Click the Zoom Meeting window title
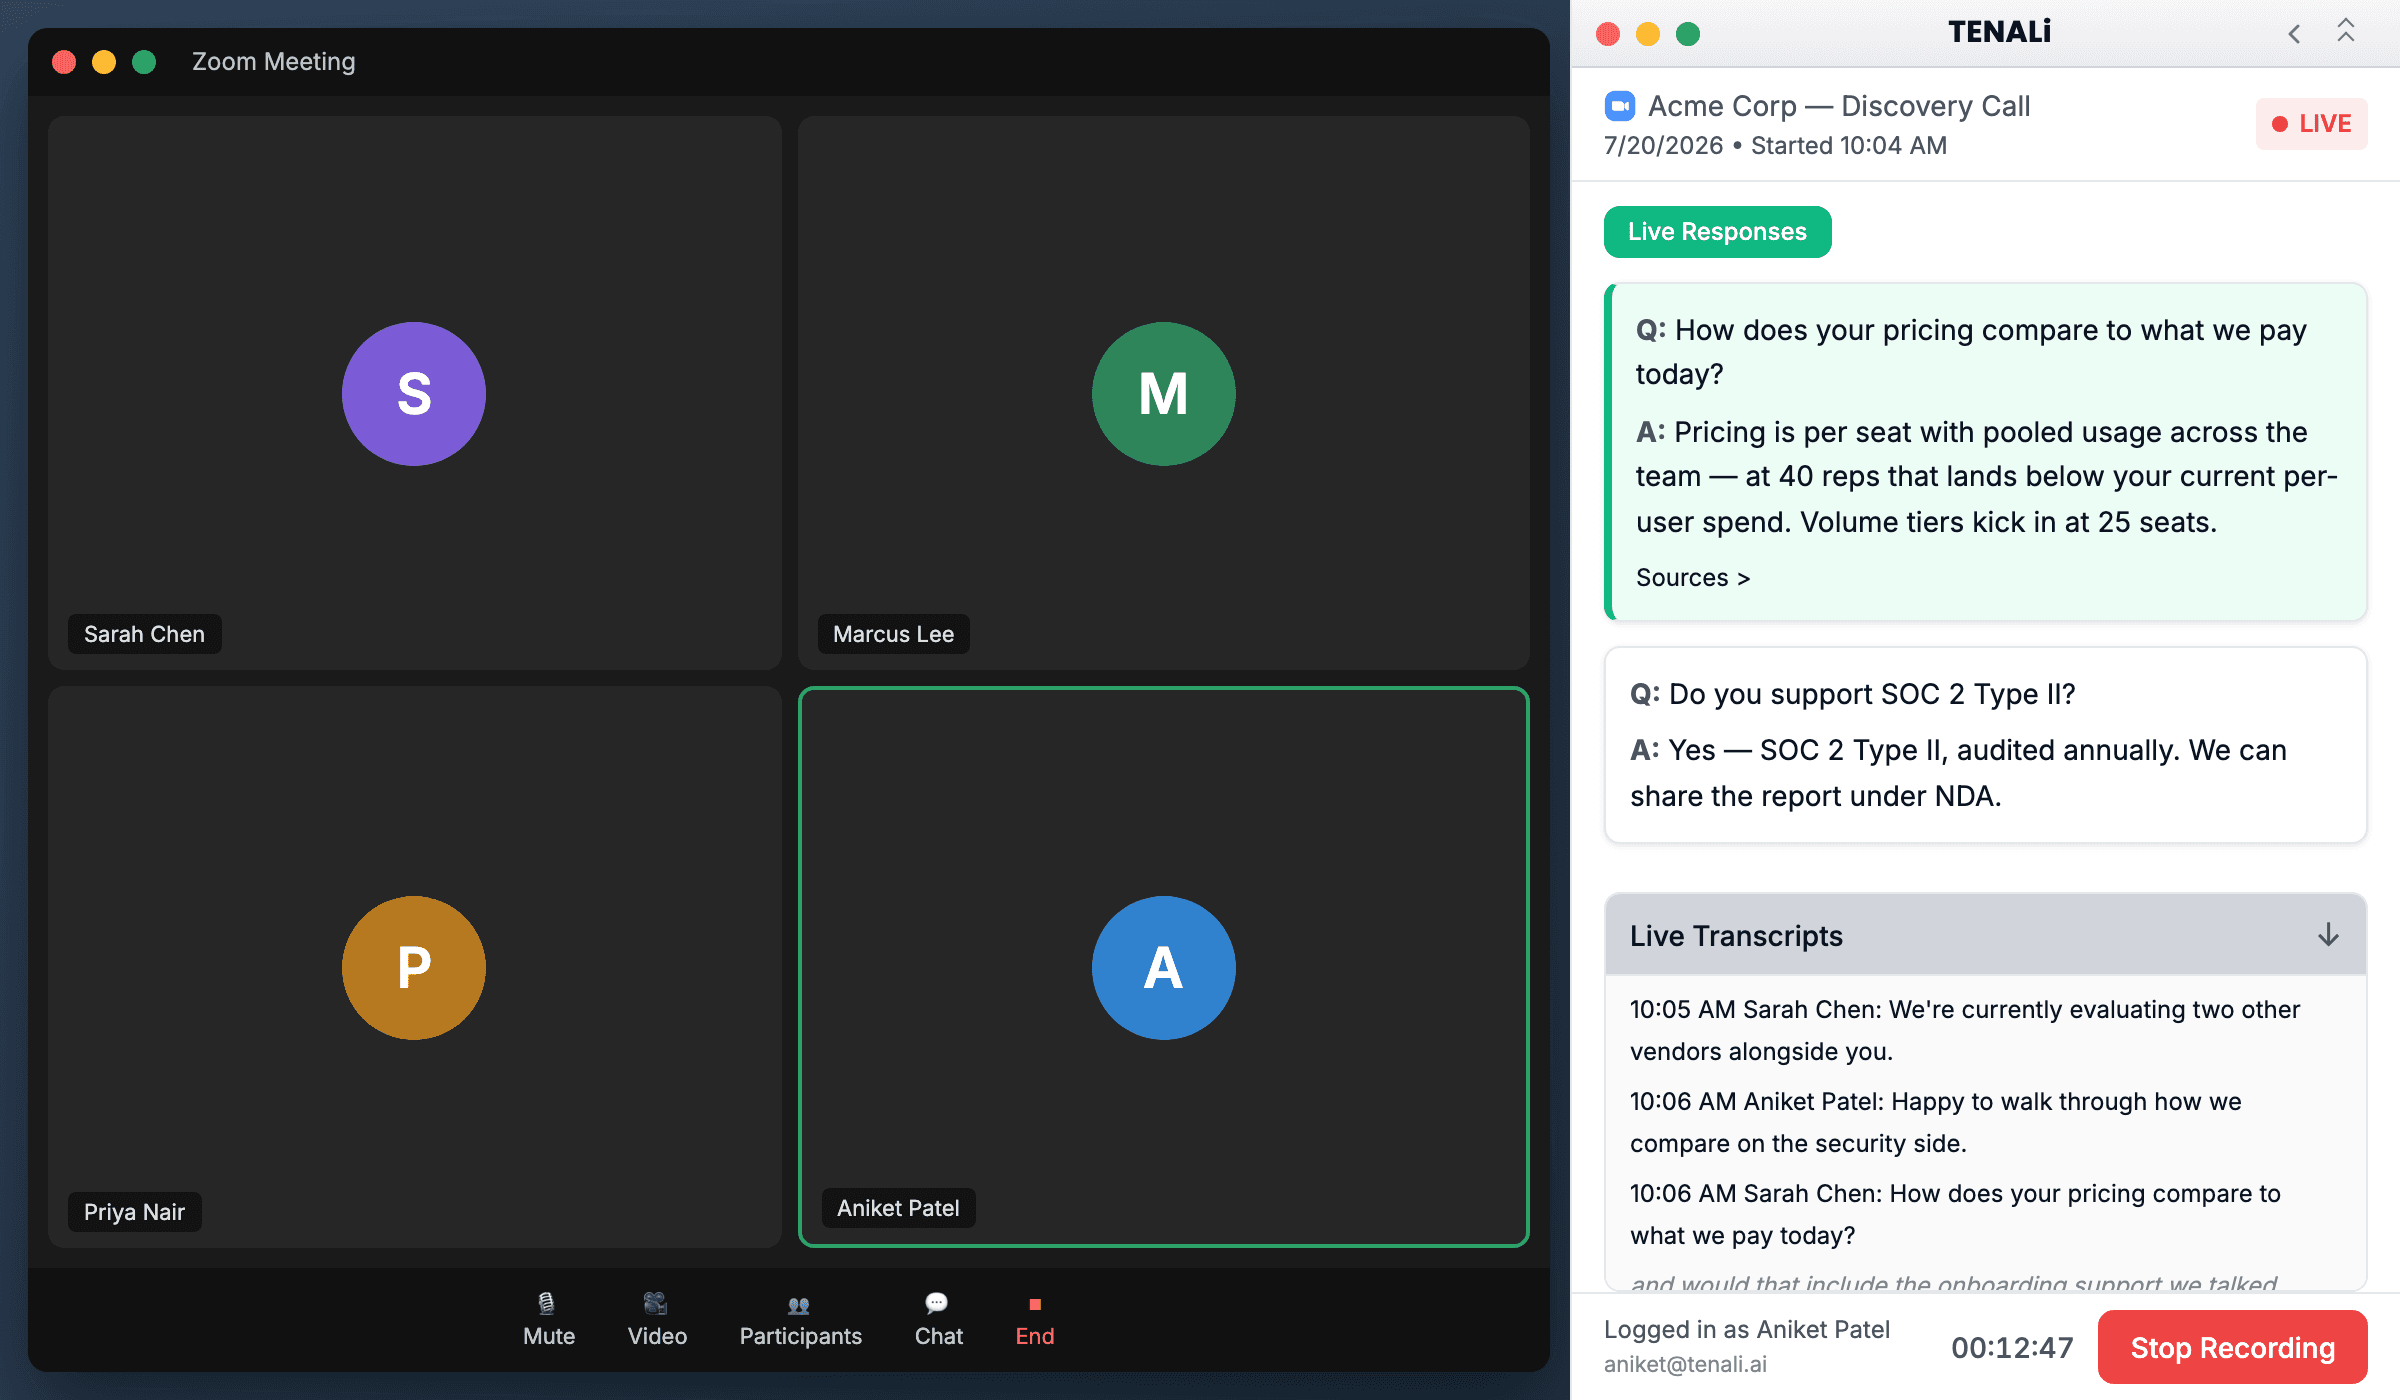2400x1400 pixels. 273,62
